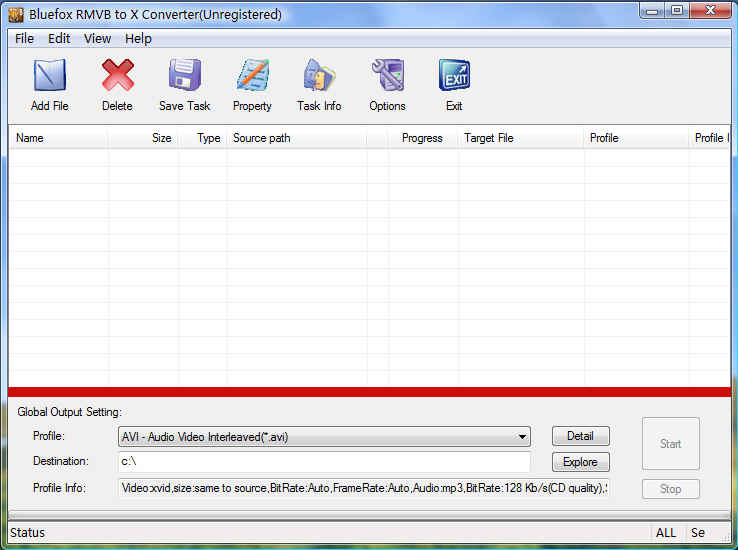Sort the list by Name column header
Screen dimensions: 738x550
[58, 138]
